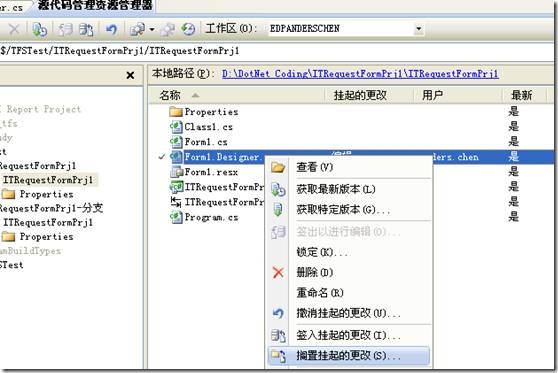558x373 pixels.
Task: Select the highlighted ITRequestFormPrj1 tree node
Action: click(48, 180)
